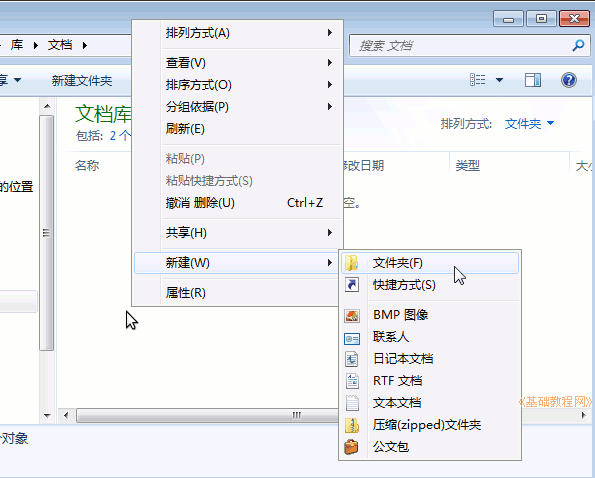Click the 日记本文档 journal icon
Viewport: 595px width, 478px height.
point(352,359)
